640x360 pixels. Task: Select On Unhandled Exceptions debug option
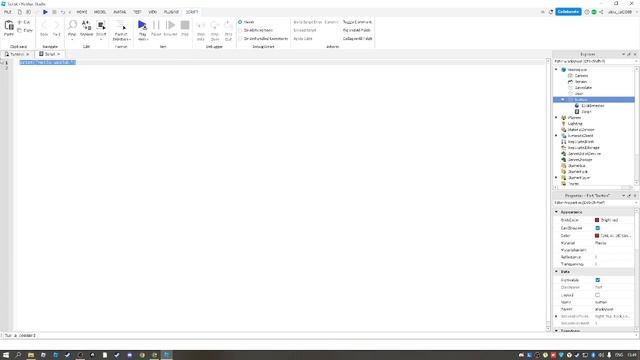240,38
